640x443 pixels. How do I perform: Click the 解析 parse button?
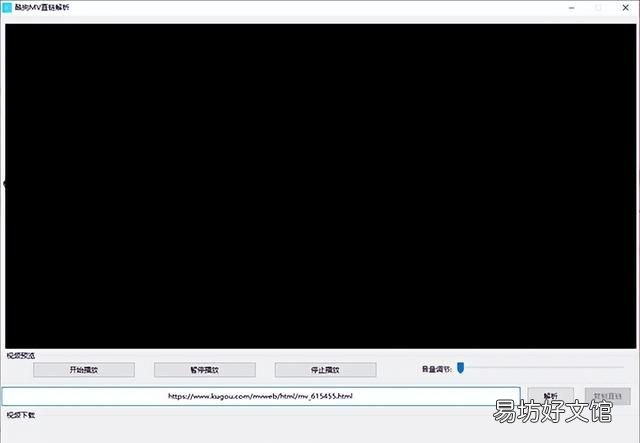(x=551, y=396)
